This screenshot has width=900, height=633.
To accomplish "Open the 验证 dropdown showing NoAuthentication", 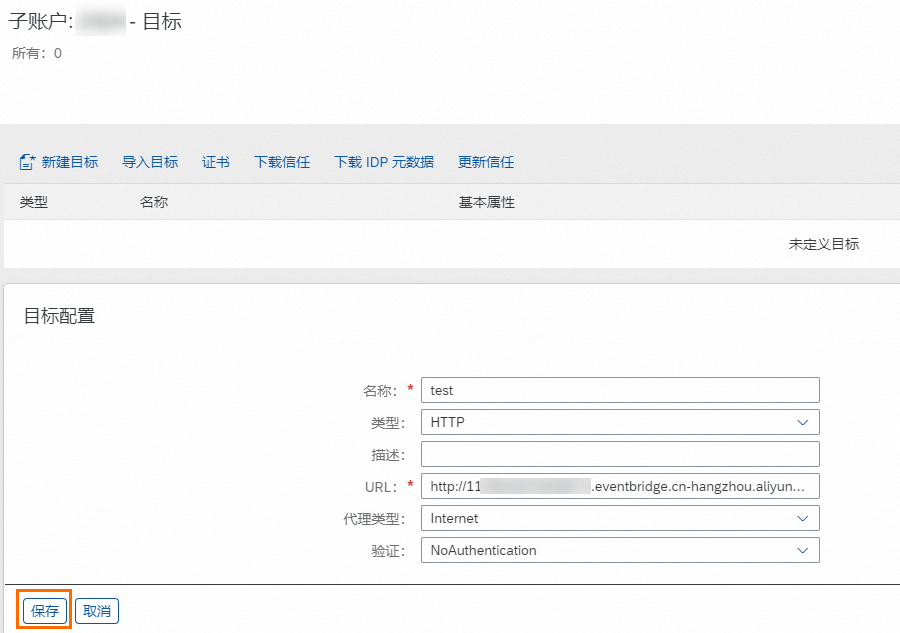I will (x=620, y=550).
